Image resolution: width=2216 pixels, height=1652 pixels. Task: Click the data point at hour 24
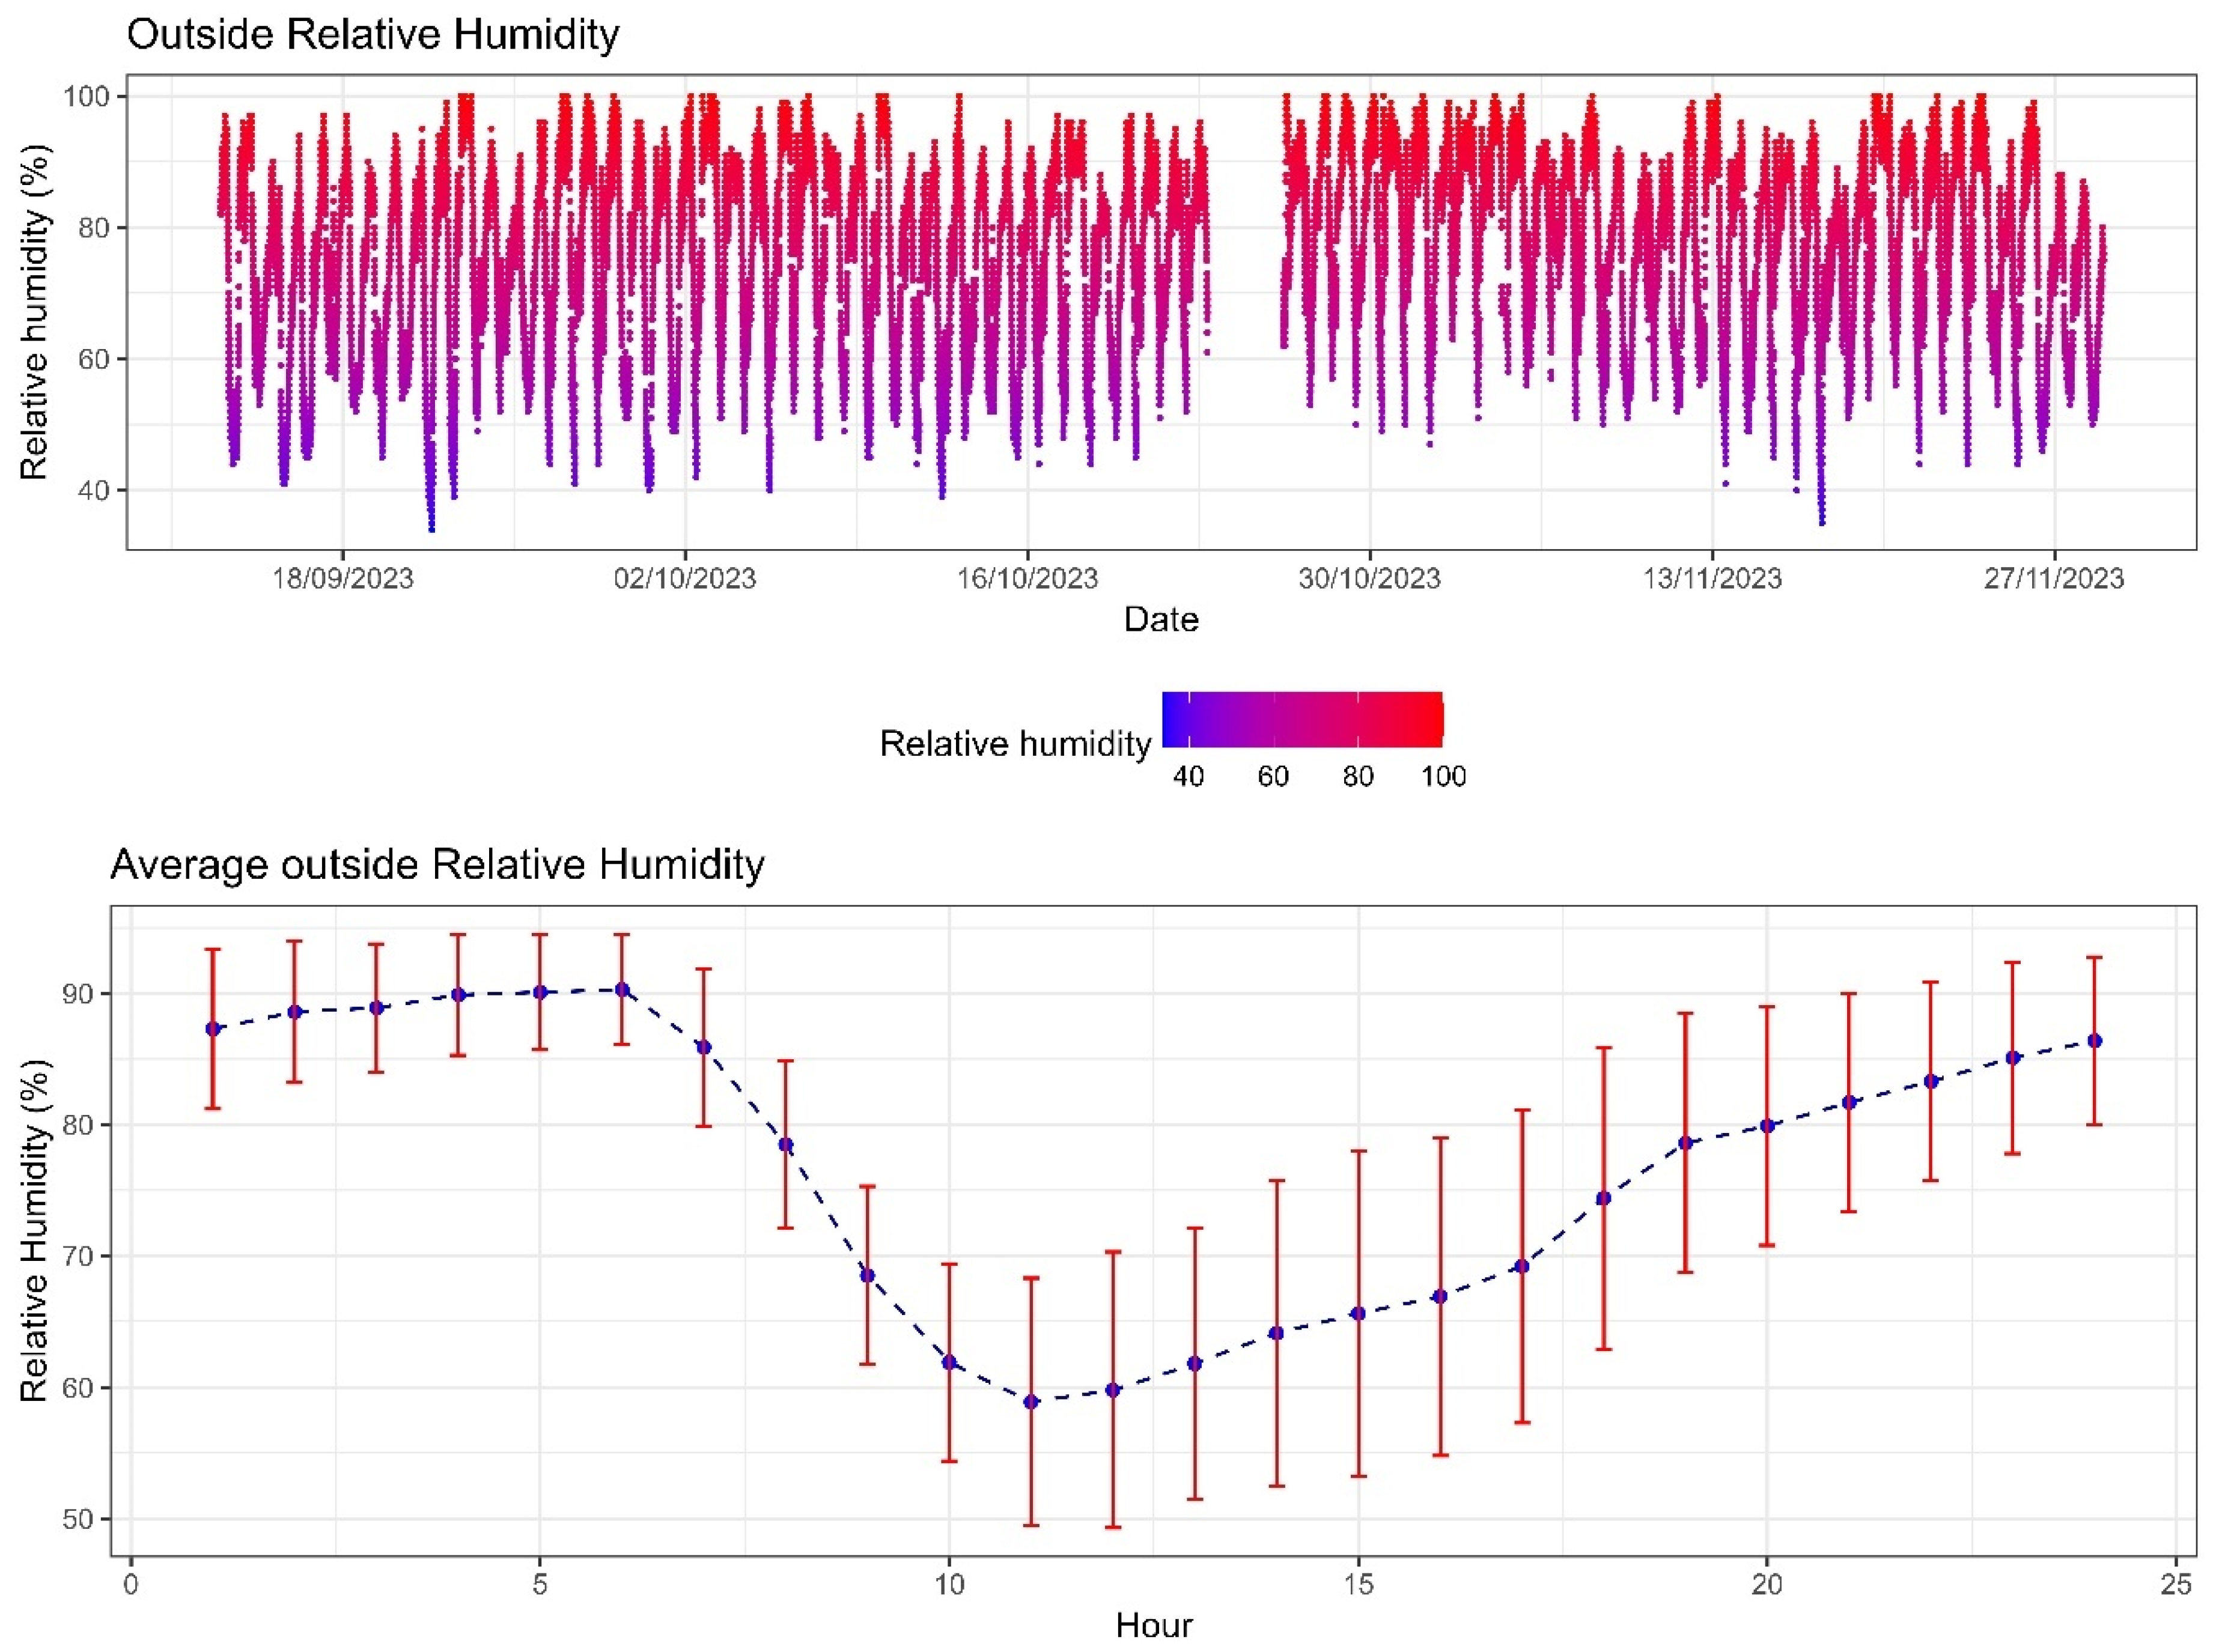click(x=2094, y=1041)
